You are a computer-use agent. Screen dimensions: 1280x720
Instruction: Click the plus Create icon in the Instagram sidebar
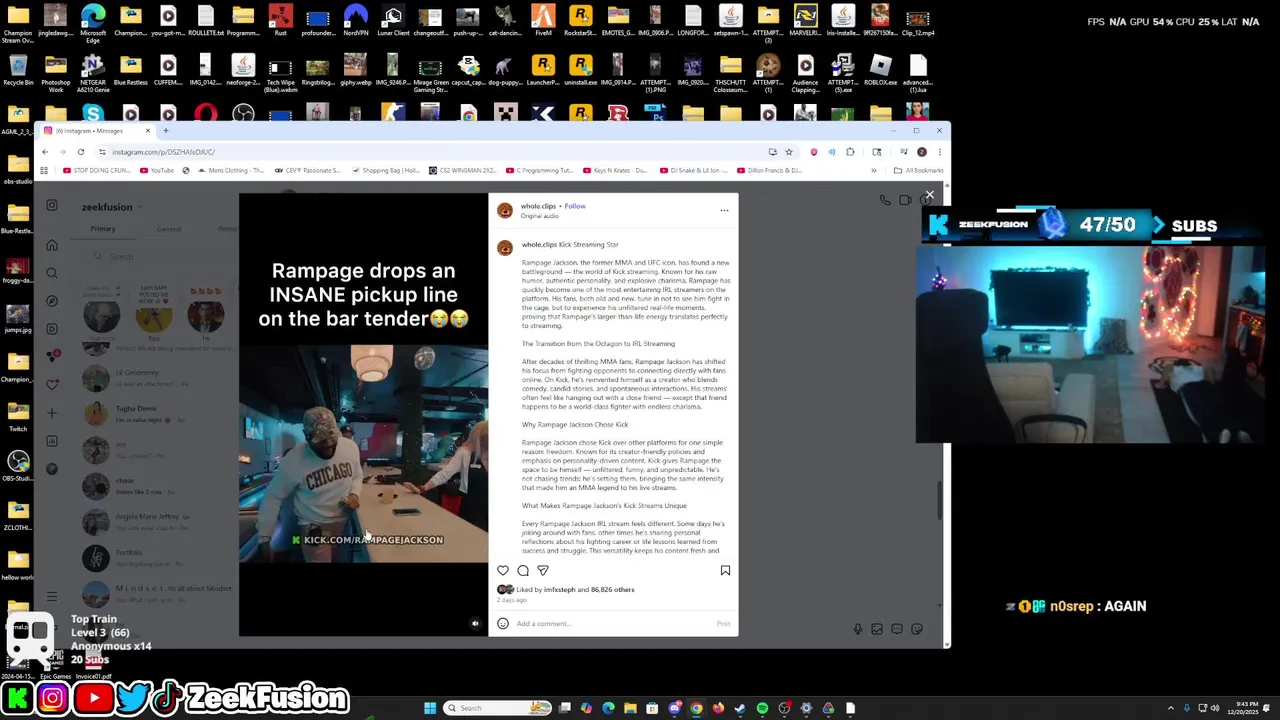pos(52,413)
